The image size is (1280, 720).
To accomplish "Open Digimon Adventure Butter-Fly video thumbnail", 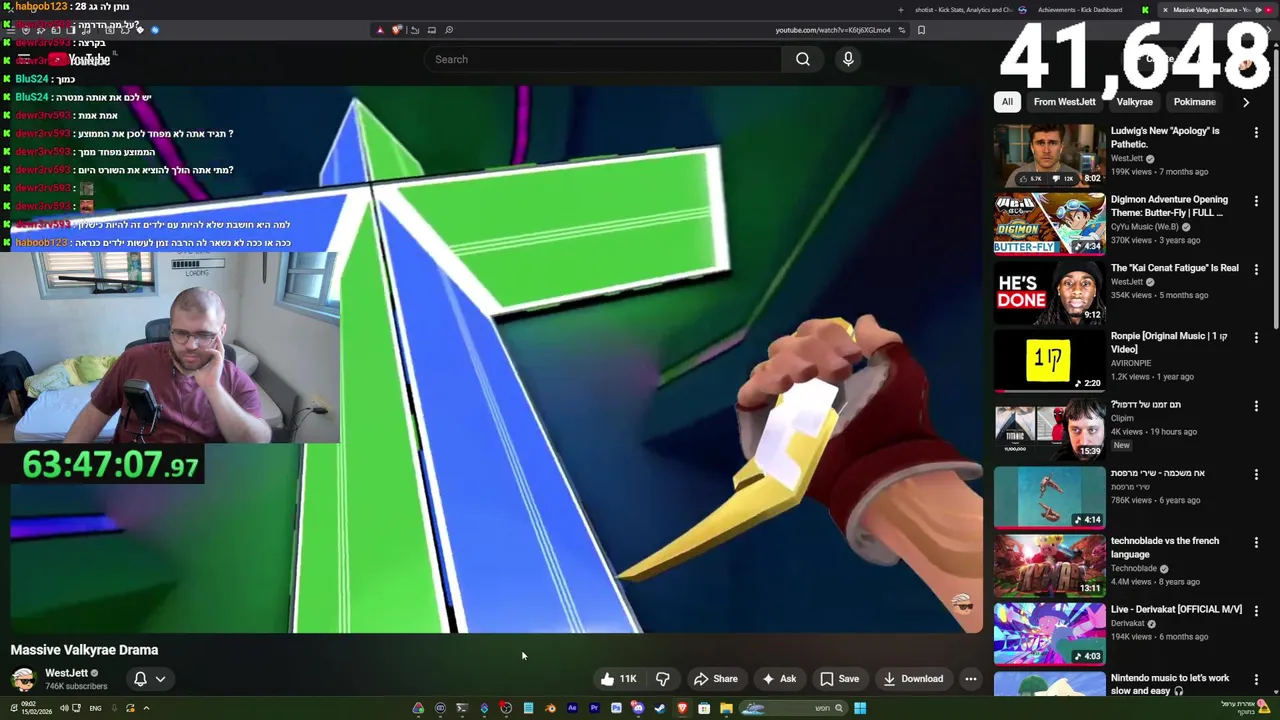I will [1049, 223].
